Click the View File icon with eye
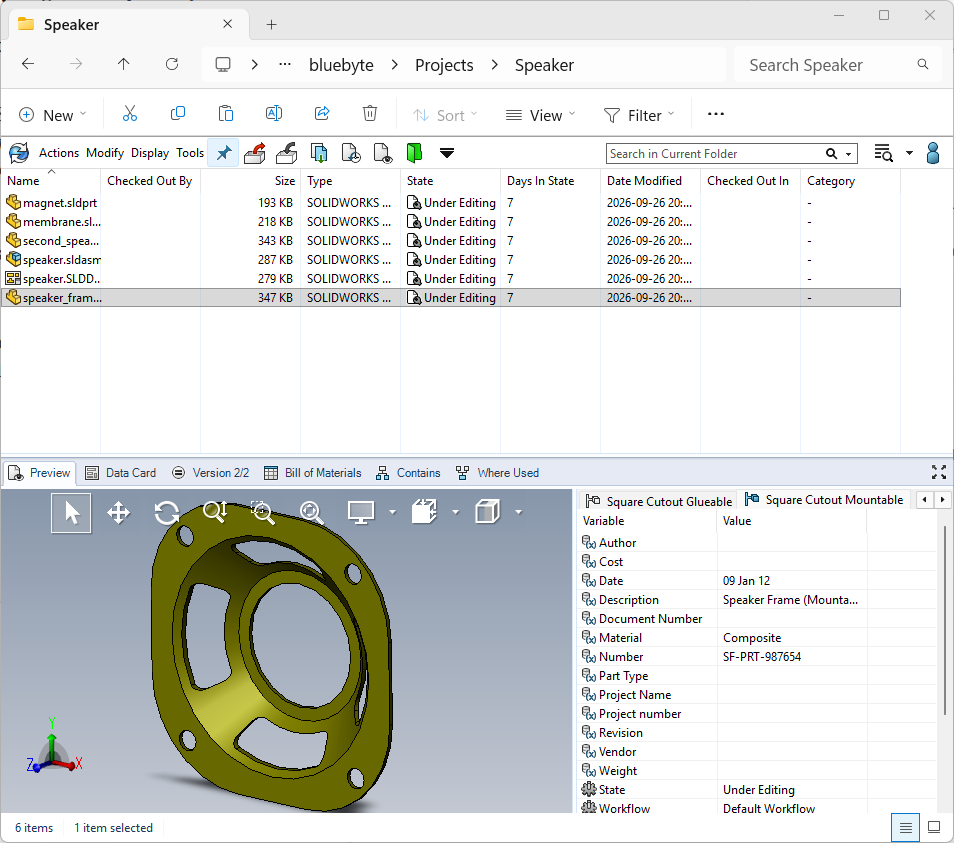This screenshot has width=954, height=843. tap(383, 153)
